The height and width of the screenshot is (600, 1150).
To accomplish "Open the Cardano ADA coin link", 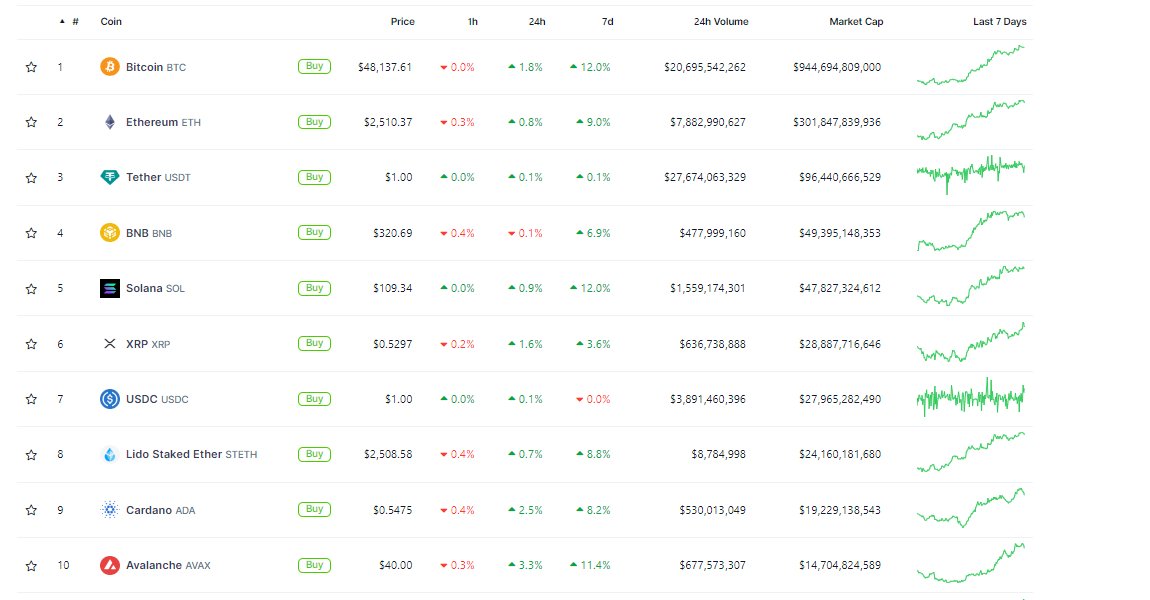I will (161, 510).
